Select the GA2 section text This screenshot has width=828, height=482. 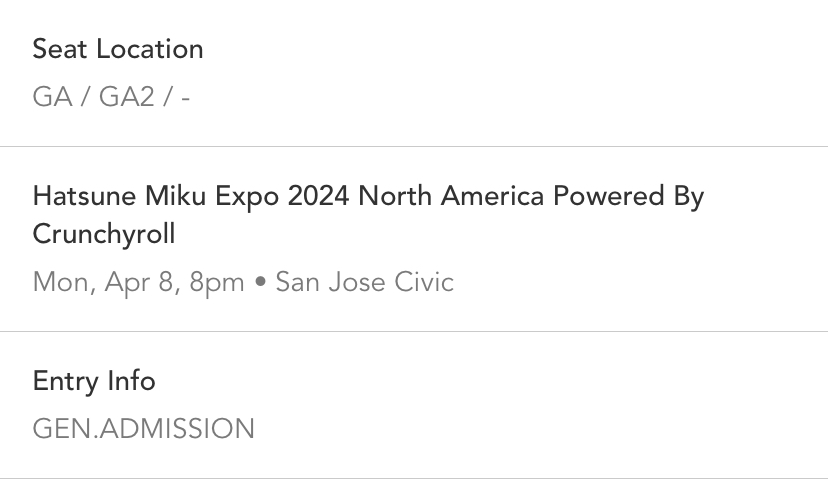pyautogui.click(x=126, y=99)
